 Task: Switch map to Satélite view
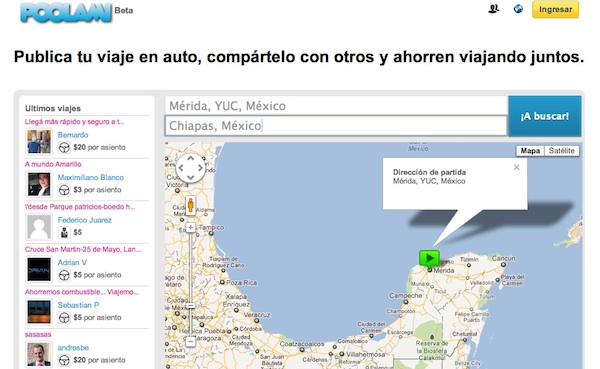561,151
